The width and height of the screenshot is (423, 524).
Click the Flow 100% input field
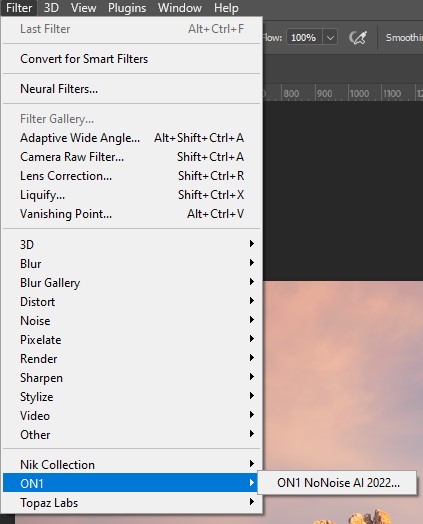tap(304, 37)
